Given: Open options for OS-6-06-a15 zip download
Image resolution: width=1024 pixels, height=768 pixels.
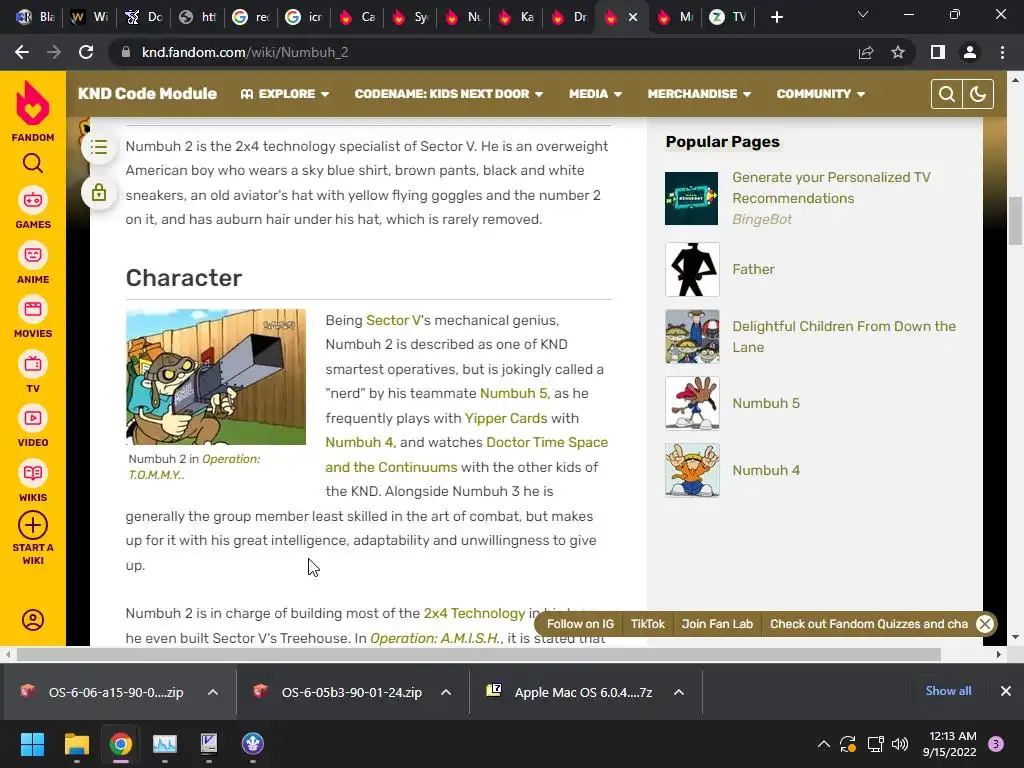Looking at the screenshot, I should click(x=213, y=692).
